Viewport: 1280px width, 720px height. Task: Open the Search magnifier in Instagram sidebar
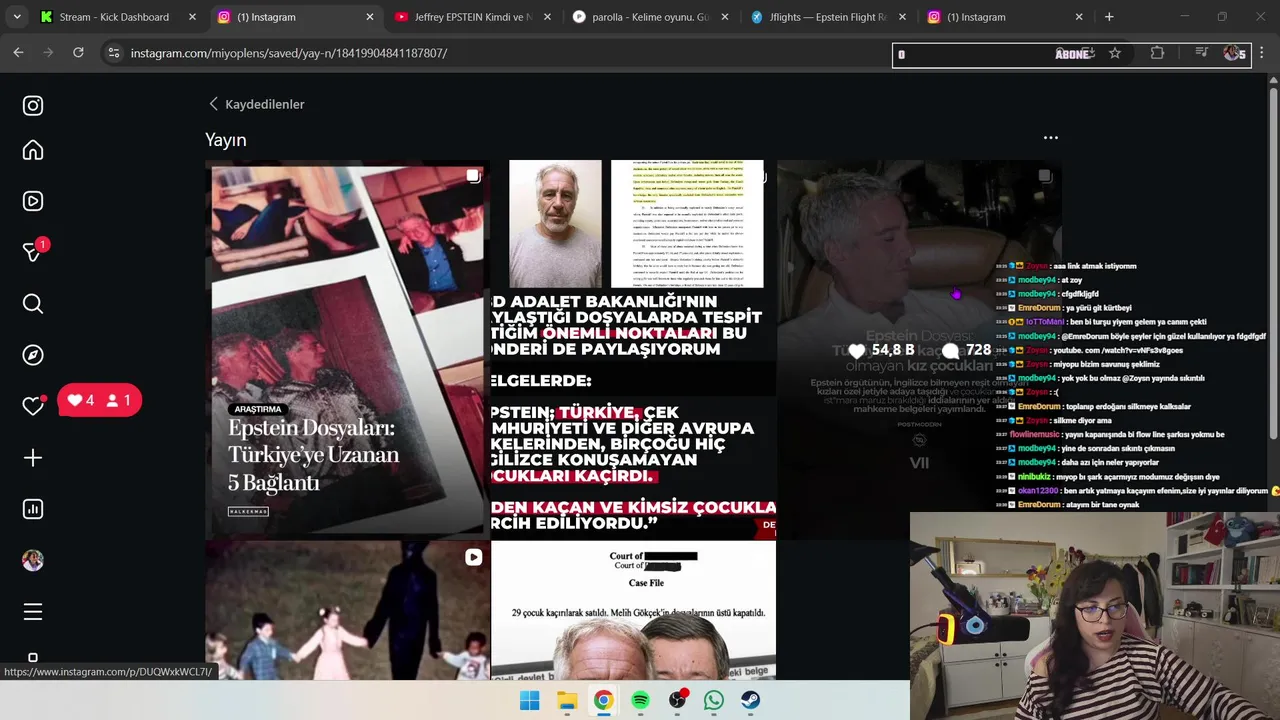(x=33, y=304)
